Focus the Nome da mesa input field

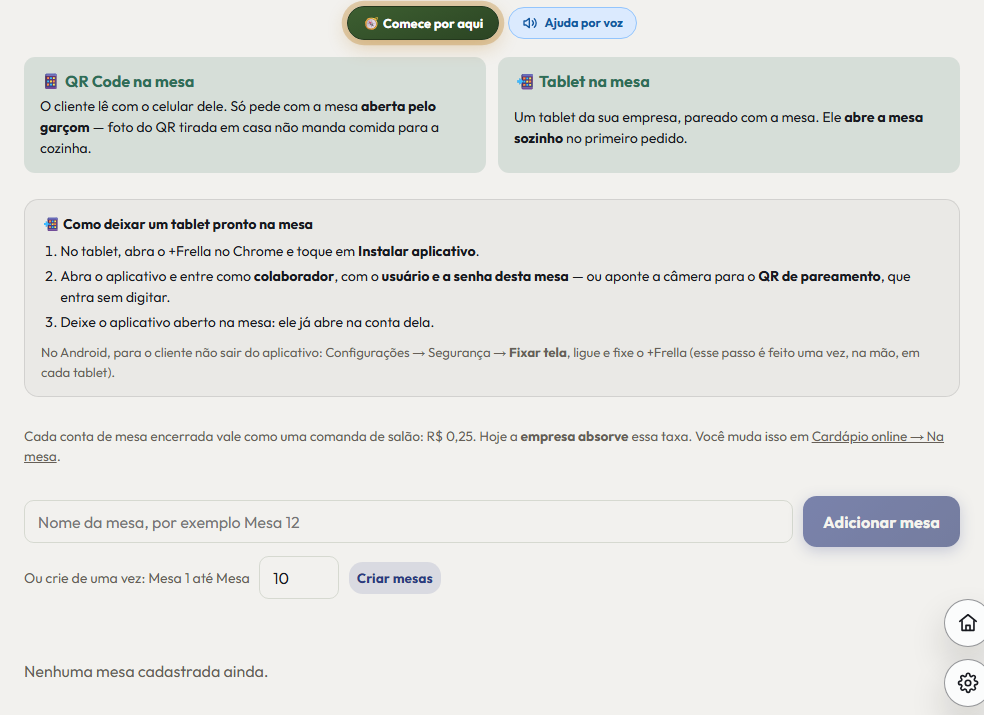tap(408, 522)
